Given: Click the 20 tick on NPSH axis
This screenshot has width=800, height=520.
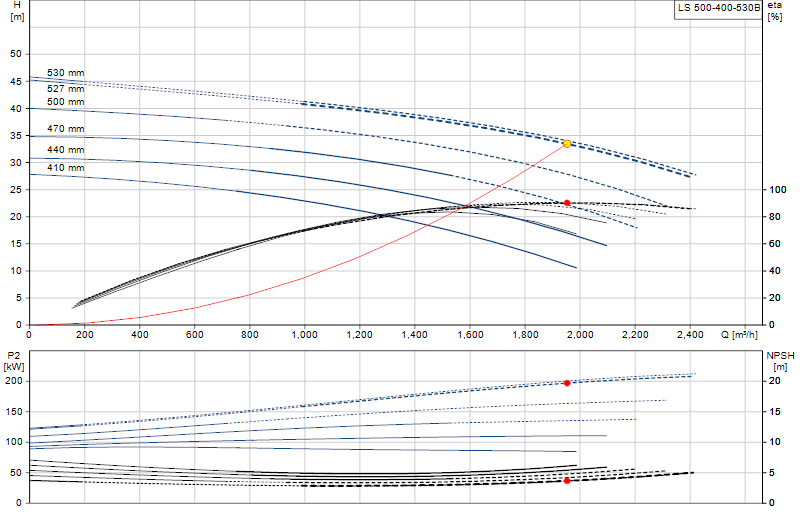Looking at the screenshot, I should [x=774, y=381].
